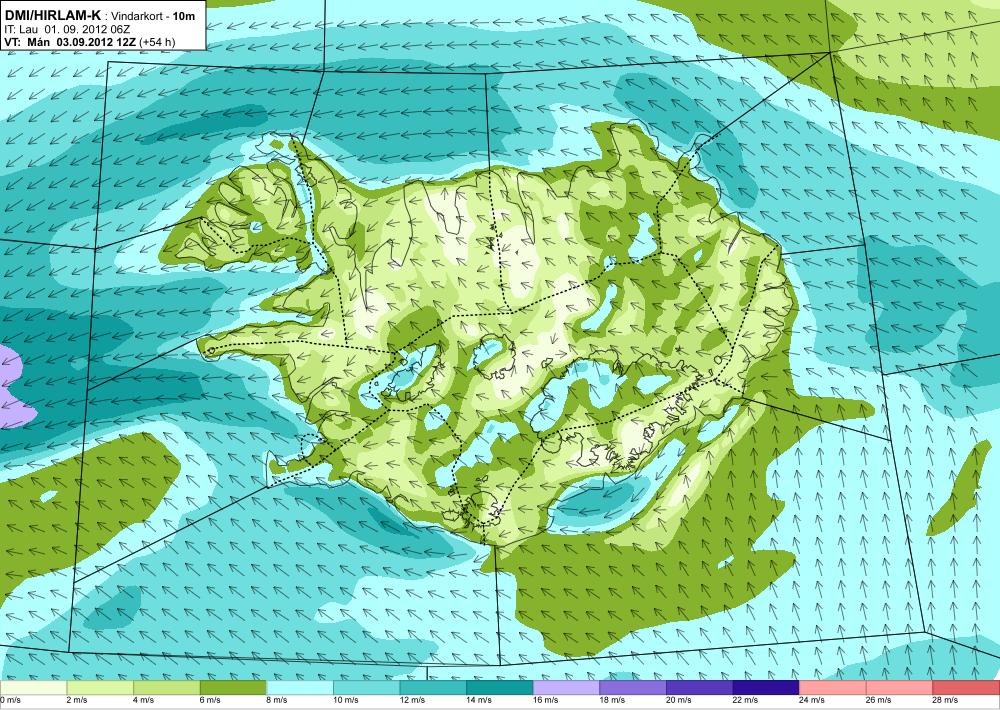Click the 2 m/s light yellow-green legend swatch
The height and width of the screenshot is (710, 1000).
(x=100, y=688)
